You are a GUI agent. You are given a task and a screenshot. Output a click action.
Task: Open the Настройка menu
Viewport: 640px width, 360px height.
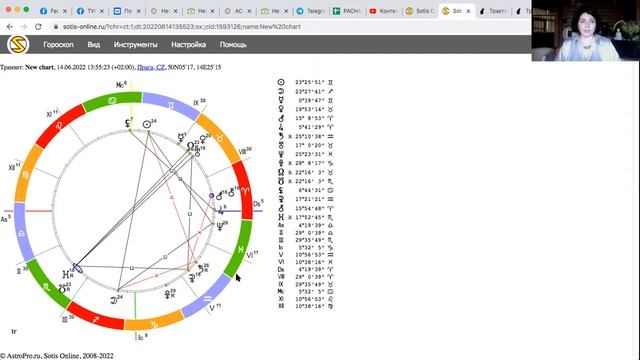tap(189, 44)
